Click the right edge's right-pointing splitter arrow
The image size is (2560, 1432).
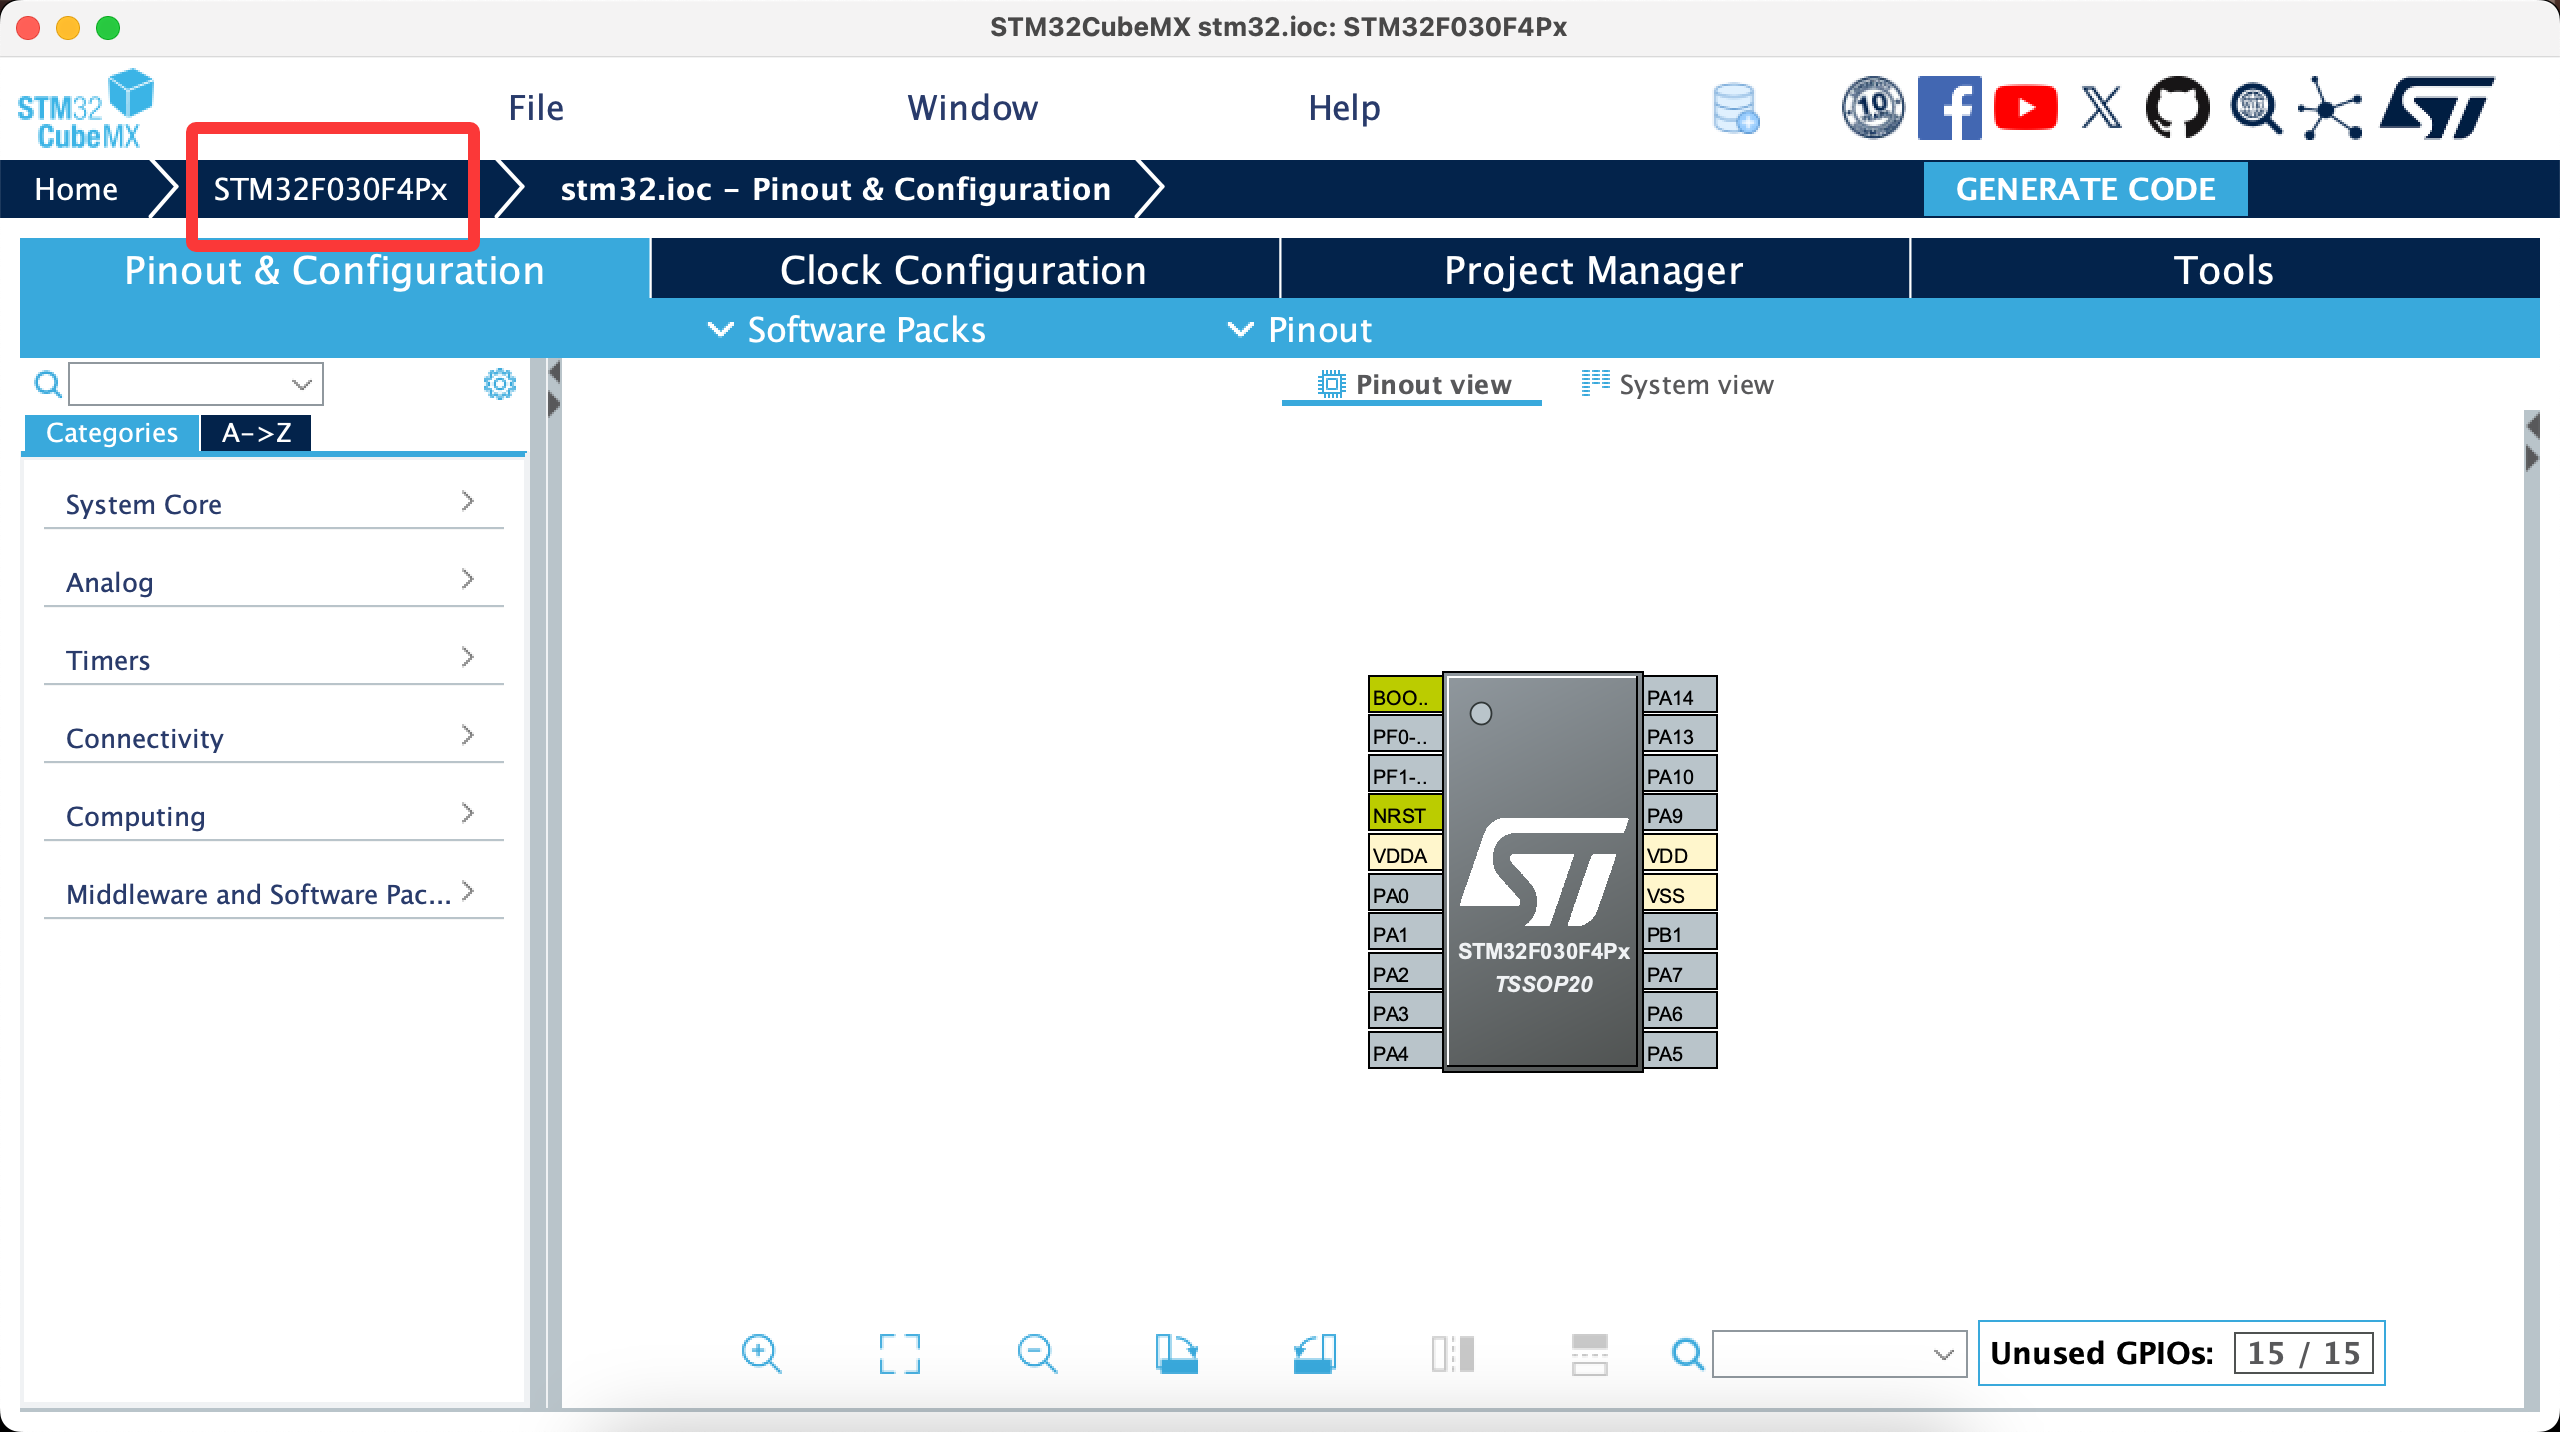point(2532,459)
